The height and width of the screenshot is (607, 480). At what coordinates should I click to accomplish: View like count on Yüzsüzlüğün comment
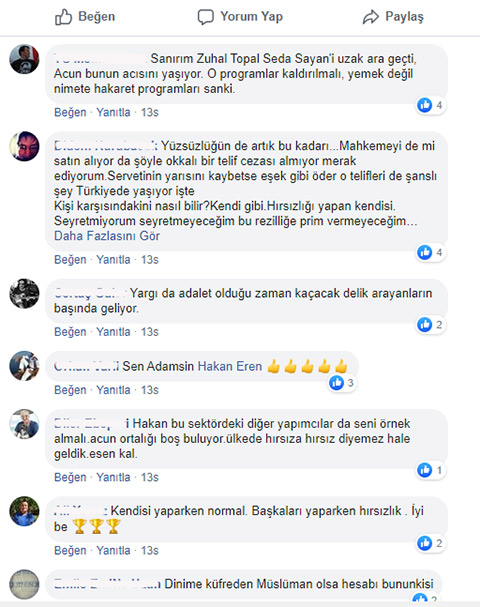430,252
